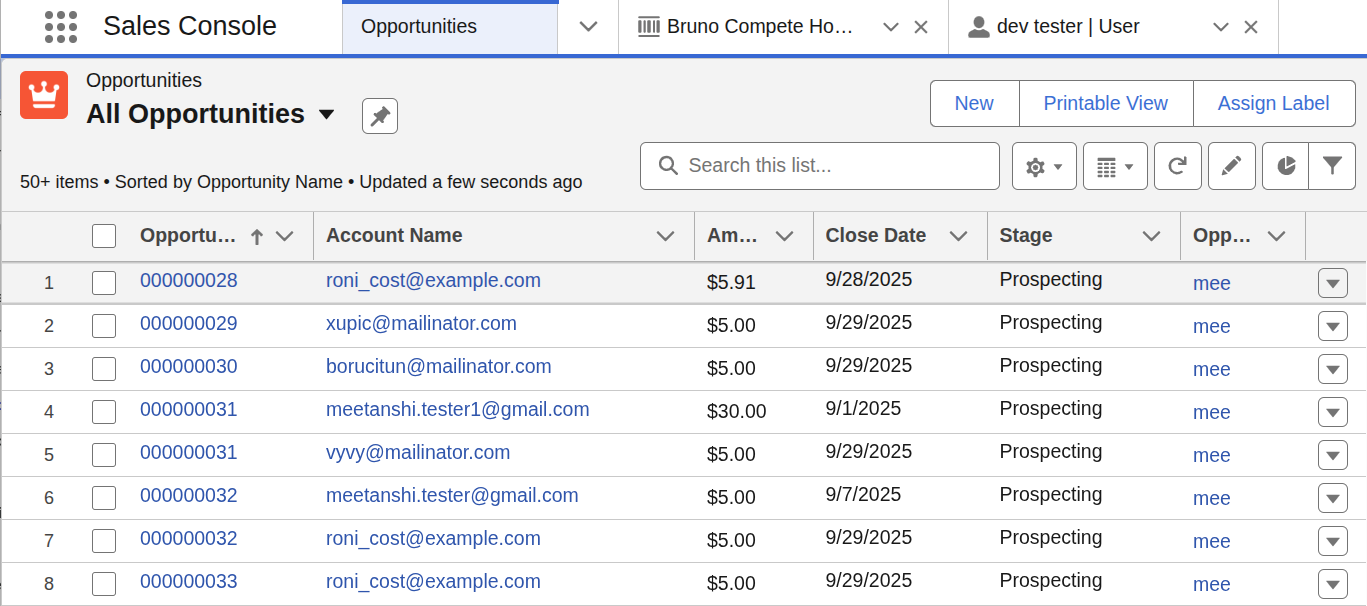Screen dimensions: 1367x606
Task: Select checkbox for row 000000028
Action: point(104,283)
